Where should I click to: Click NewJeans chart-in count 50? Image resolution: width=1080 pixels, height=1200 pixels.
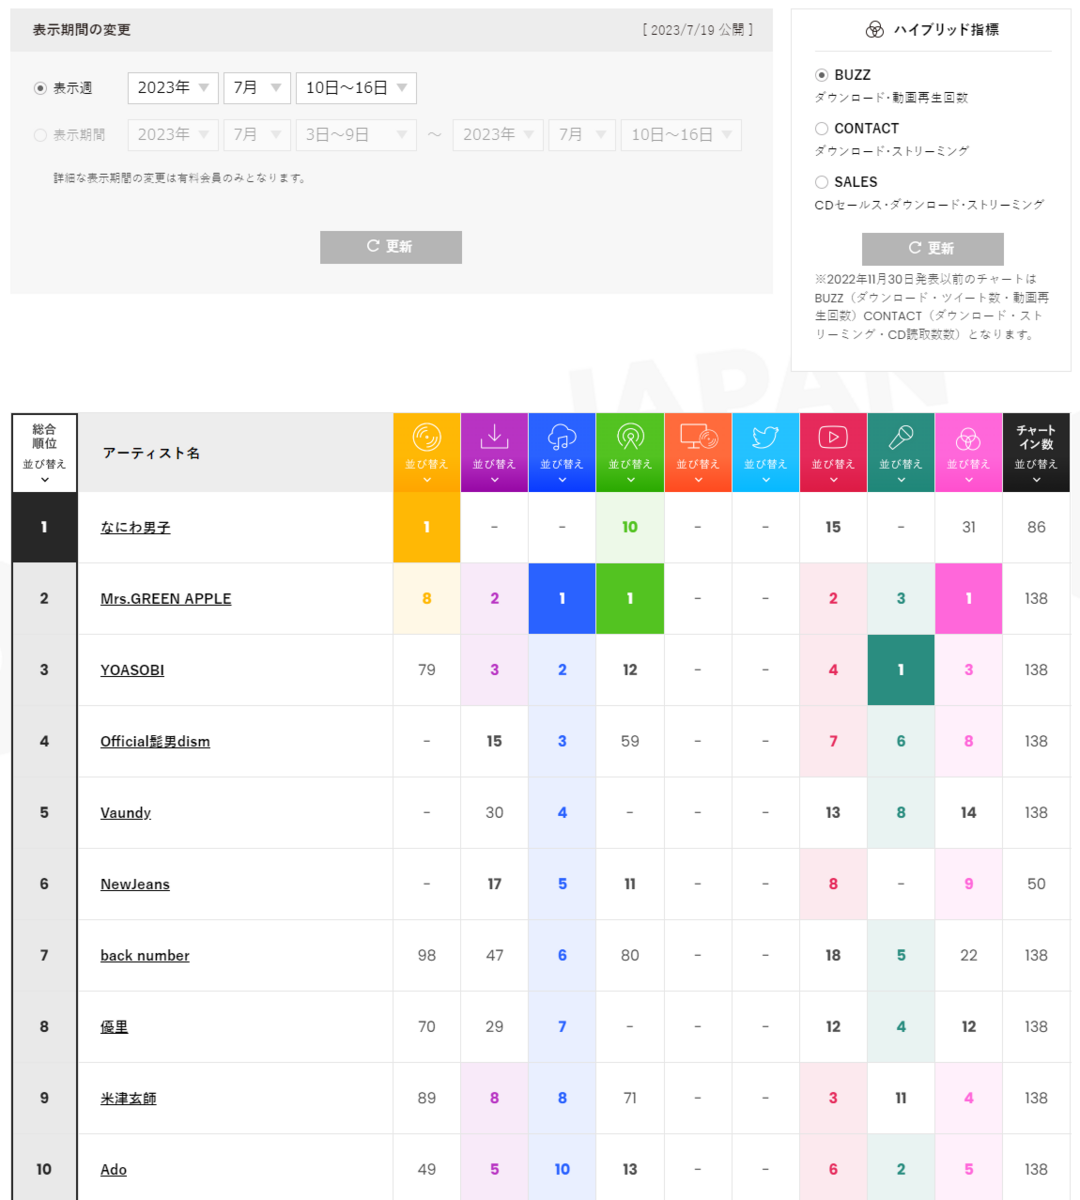pos(1036,884)
